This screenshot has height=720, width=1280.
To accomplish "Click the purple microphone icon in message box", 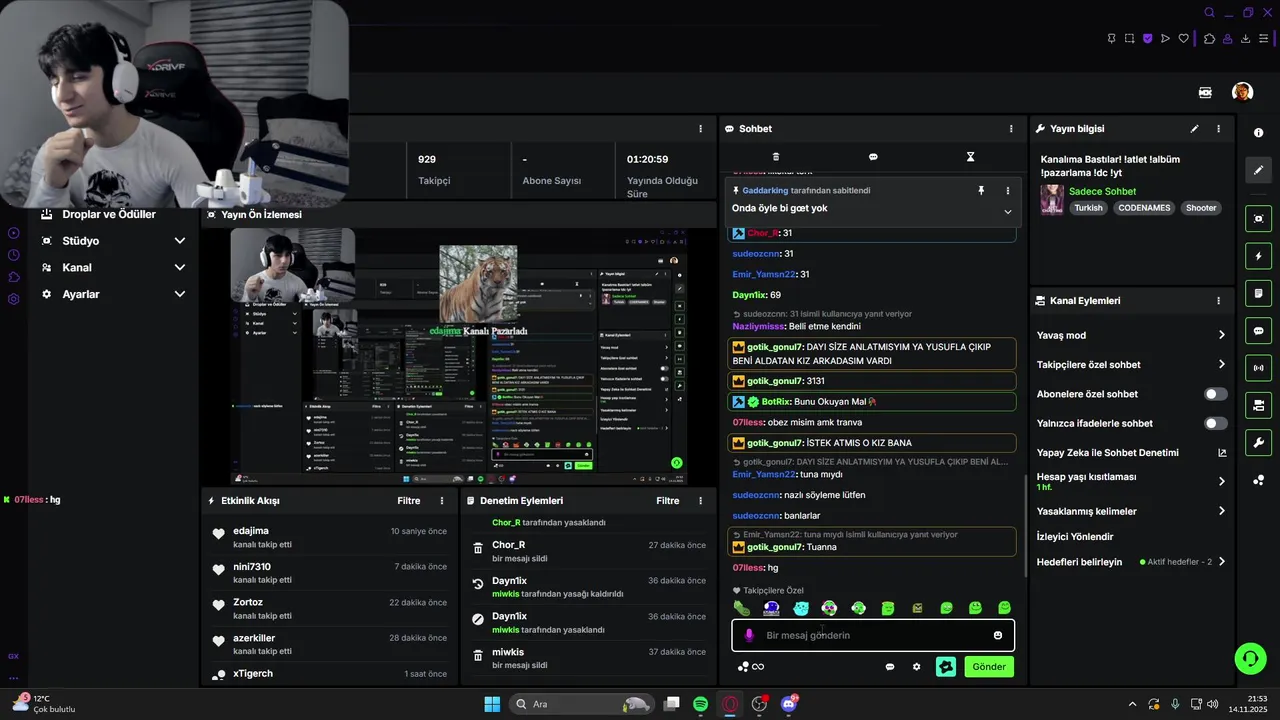I will pos(749,635).
